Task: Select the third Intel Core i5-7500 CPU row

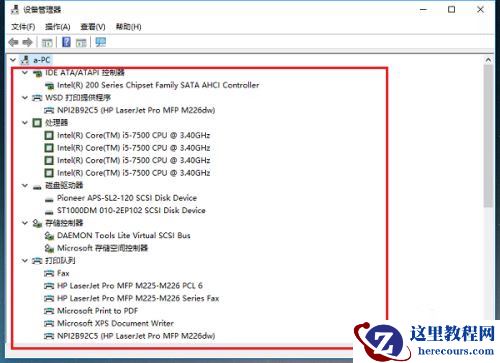Action: tap(134, 160)
